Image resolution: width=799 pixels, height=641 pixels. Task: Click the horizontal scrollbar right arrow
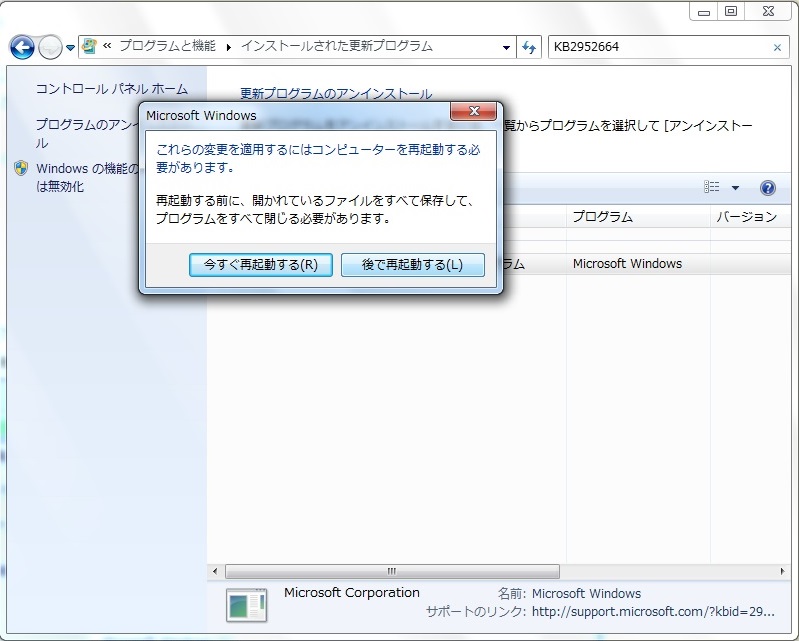click(783, 571)
